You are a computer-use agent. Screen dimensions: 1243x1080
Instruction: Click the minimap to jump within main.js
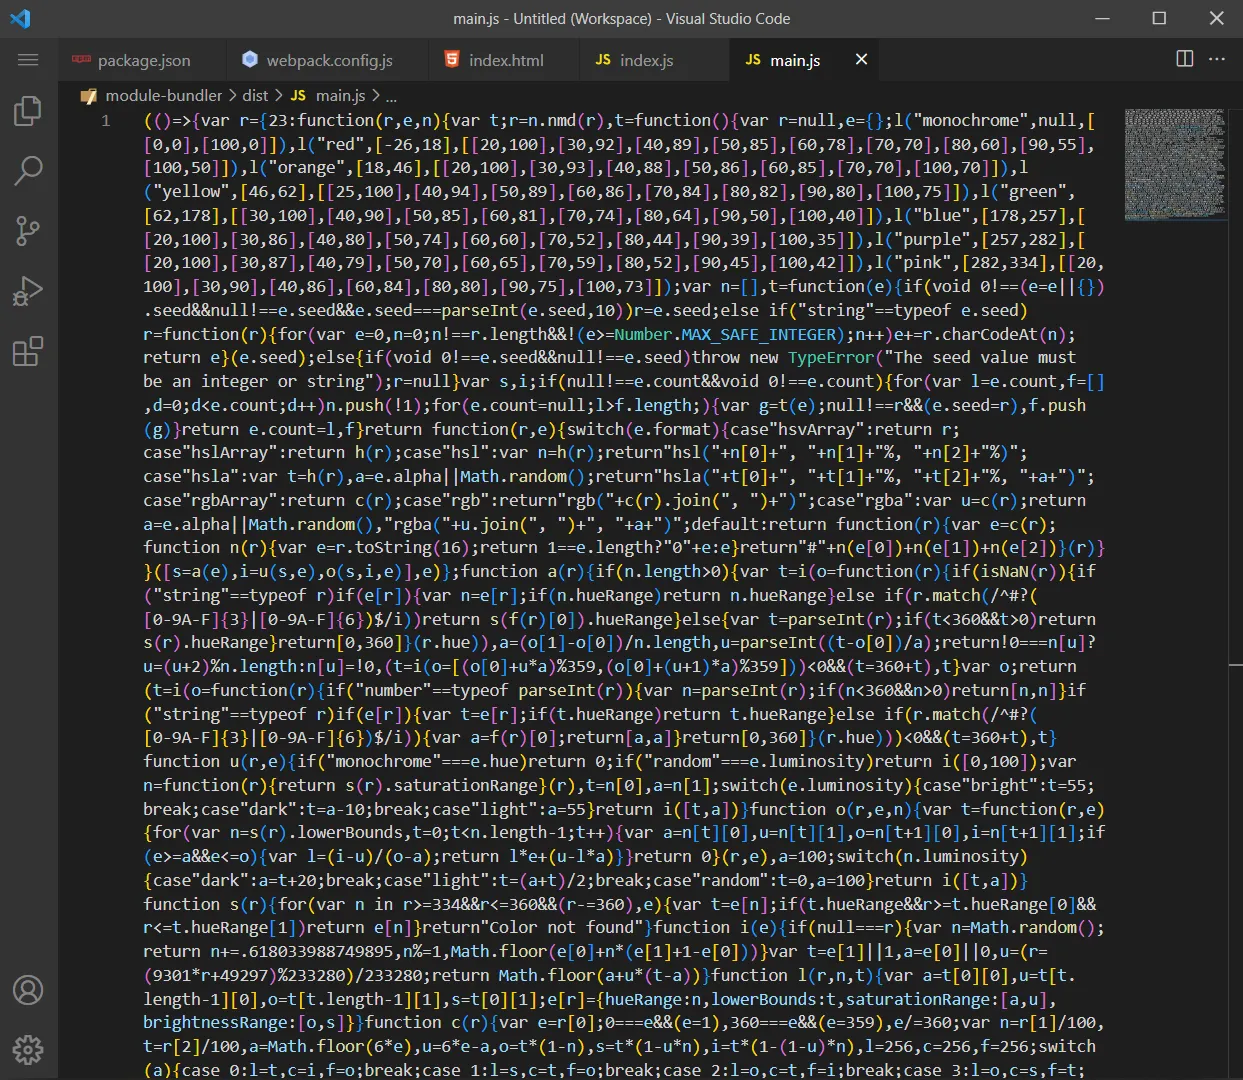[x=1176, y=165]
